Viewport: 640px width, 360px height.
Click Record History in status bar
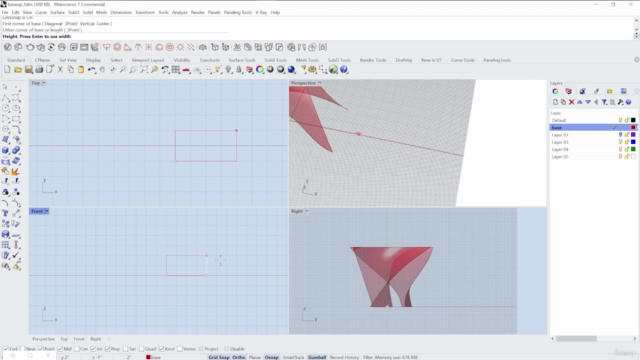coord(344,357)
